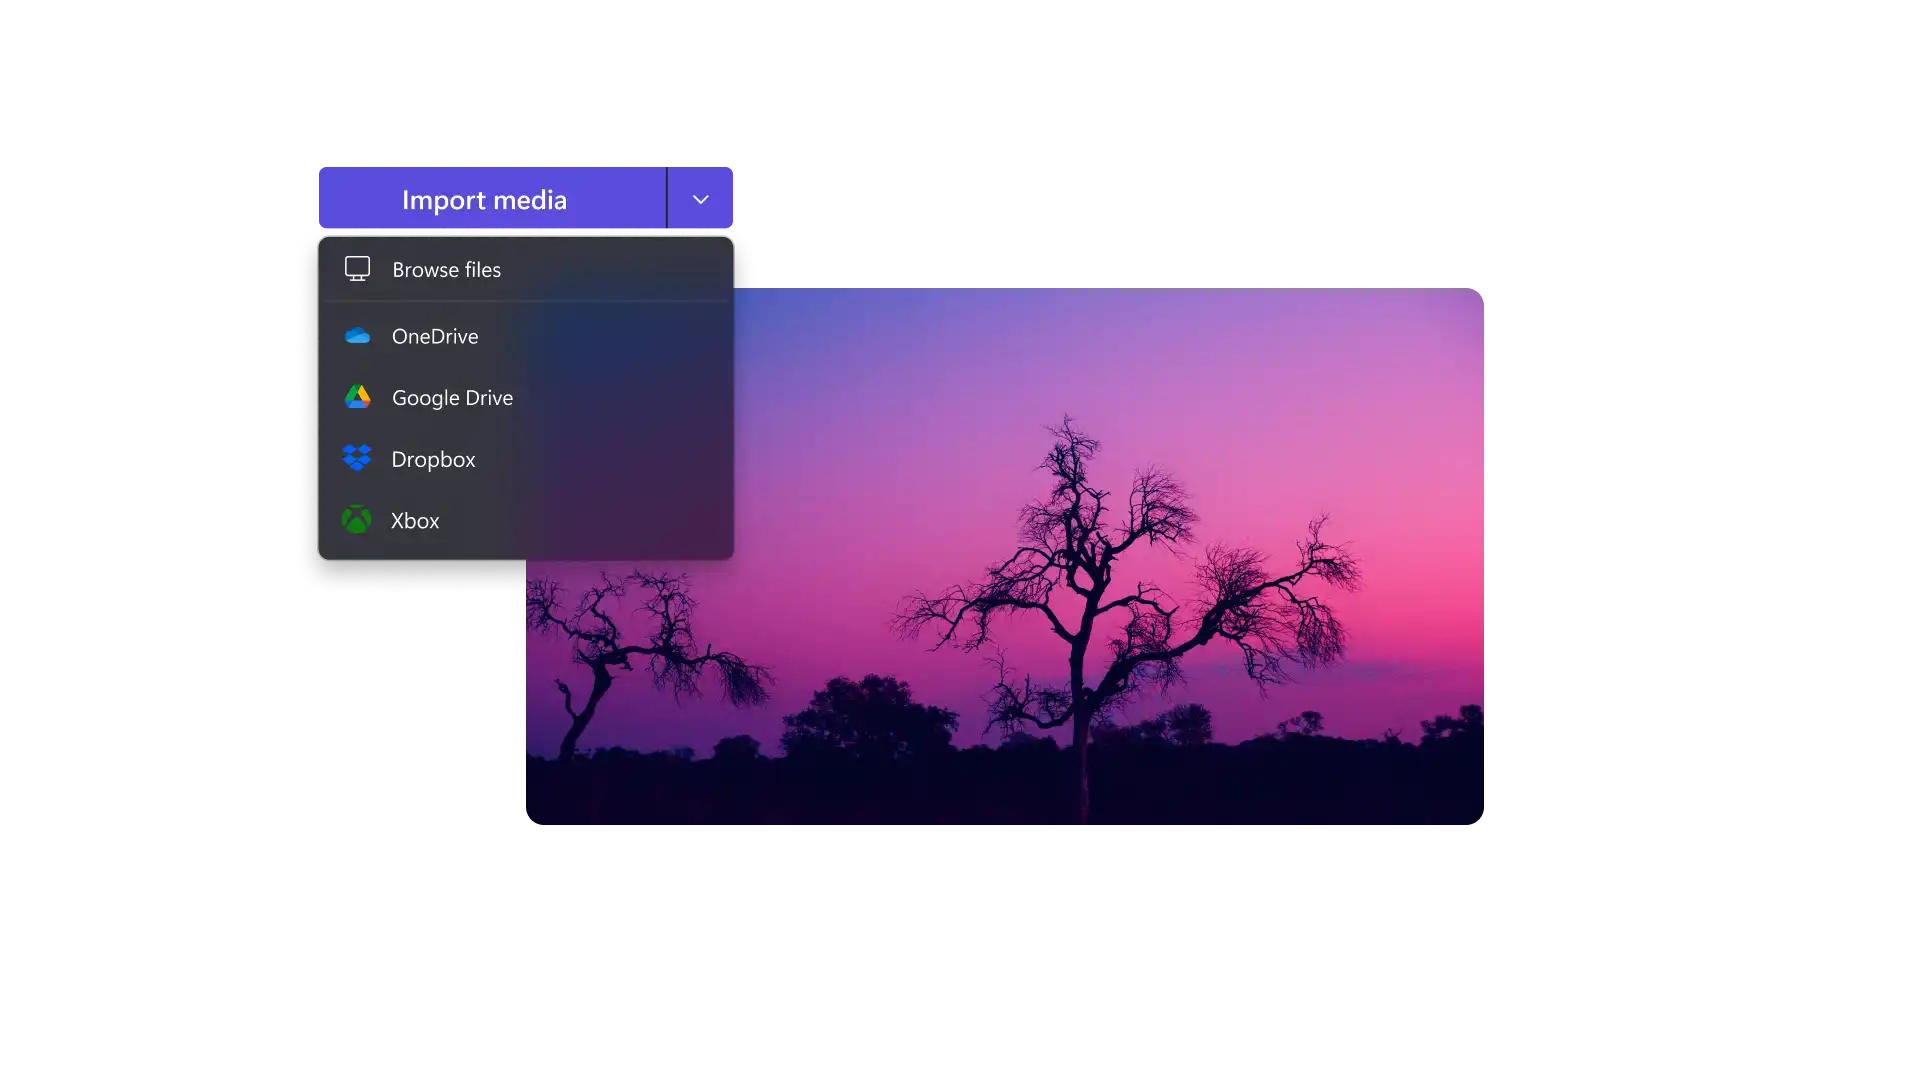Expand the Import media dropdown chevron

click(700, 198)
